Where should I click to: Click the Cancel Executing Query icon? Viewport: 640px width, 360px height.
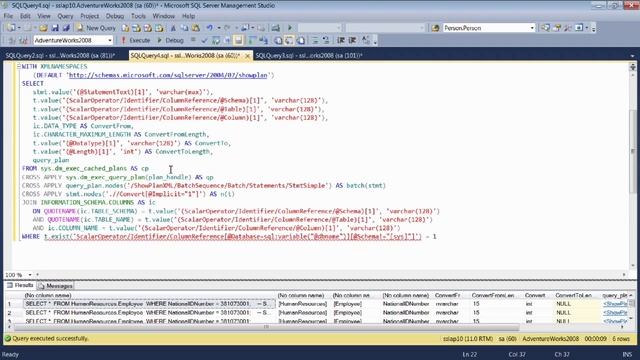point(193,40)
